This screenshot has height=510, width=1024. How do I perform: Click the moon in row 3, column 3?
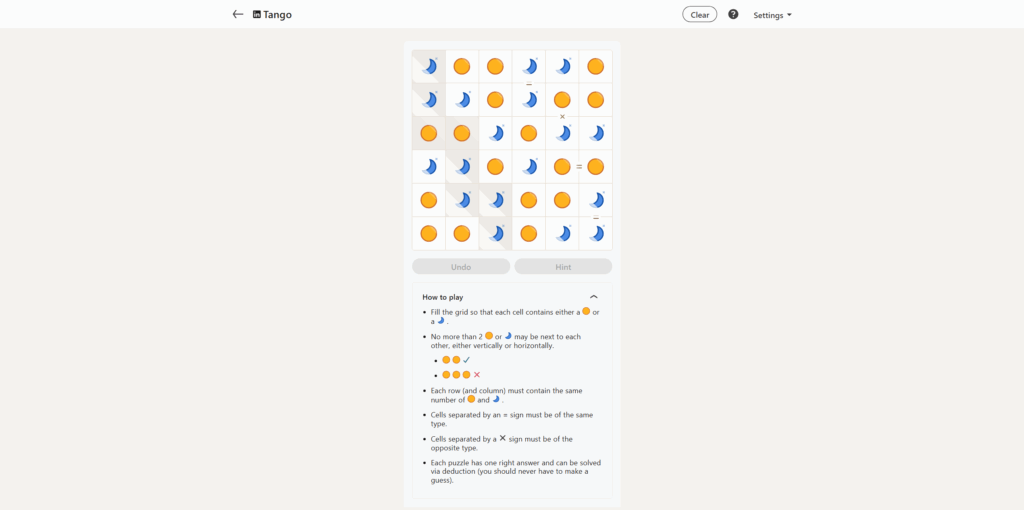pos(495,133)
